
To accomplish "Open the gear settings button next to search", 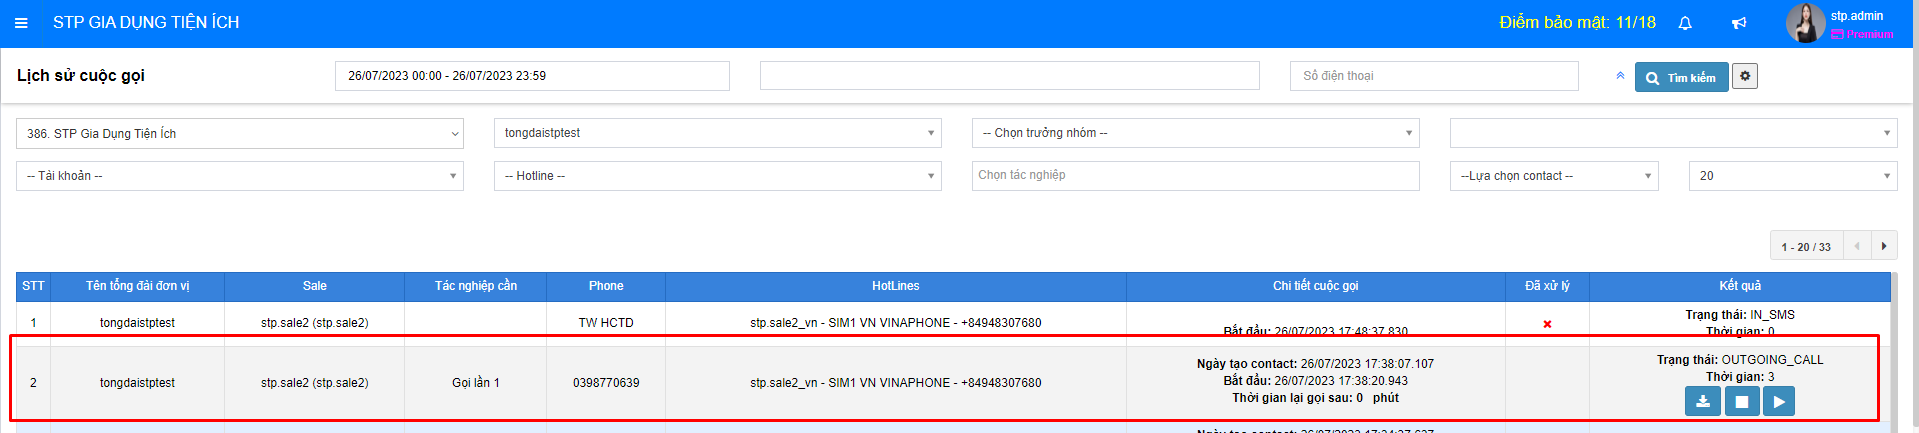I will pos(1745,76).
